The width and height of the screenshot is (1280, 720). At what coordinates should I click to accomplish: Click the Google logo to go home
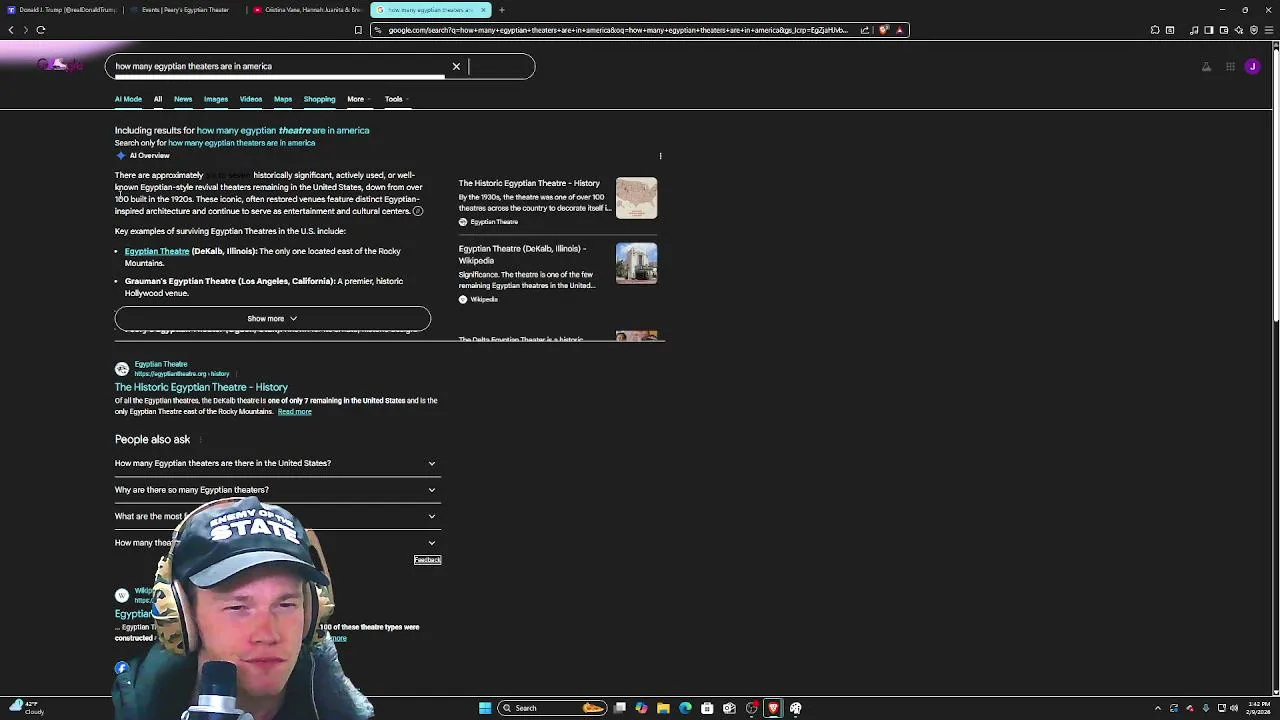58,66
